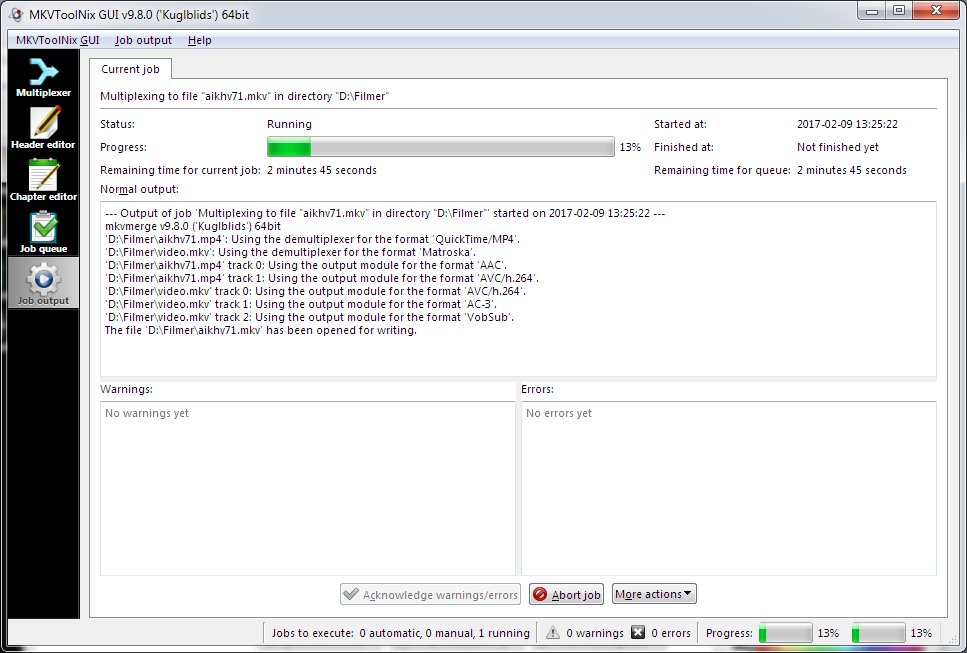The image size is (967, 653).
Task: Click the current job remaining time value
Action: pos(322,170)
